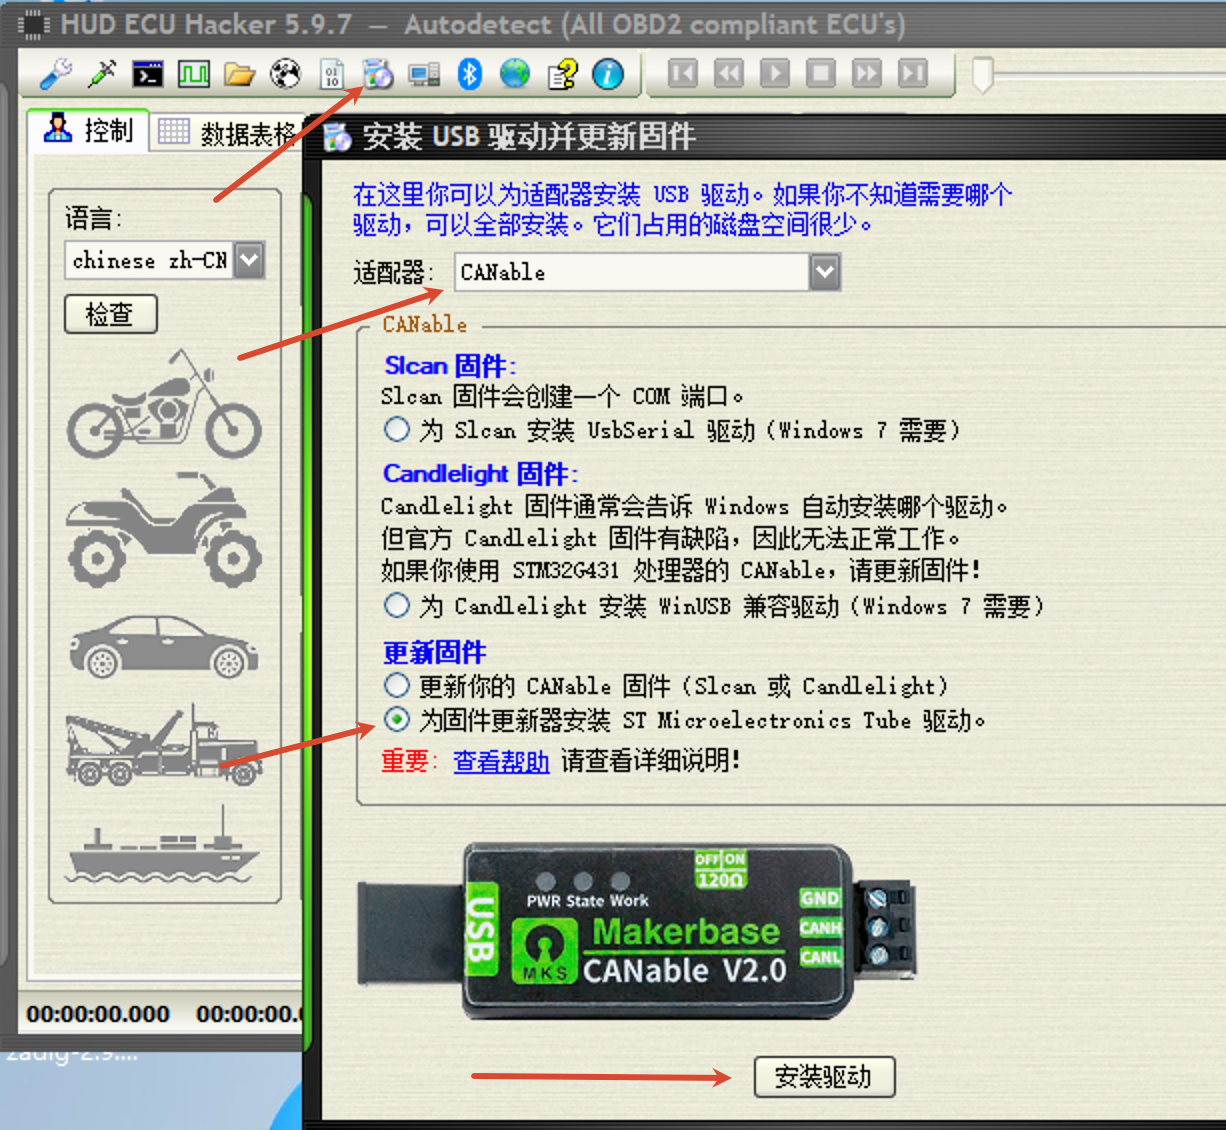Switch to the 控制 tab

coord(89,130)
